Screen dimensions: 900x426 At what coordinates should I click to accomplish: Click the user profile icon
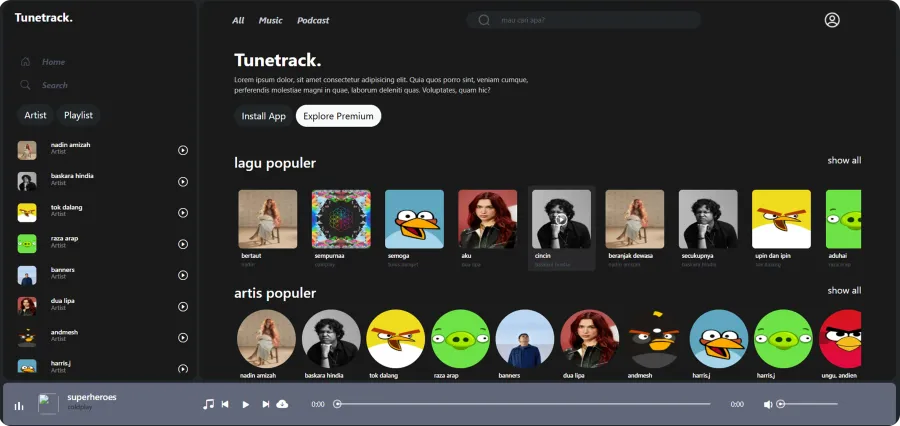[x=832, y=20]
